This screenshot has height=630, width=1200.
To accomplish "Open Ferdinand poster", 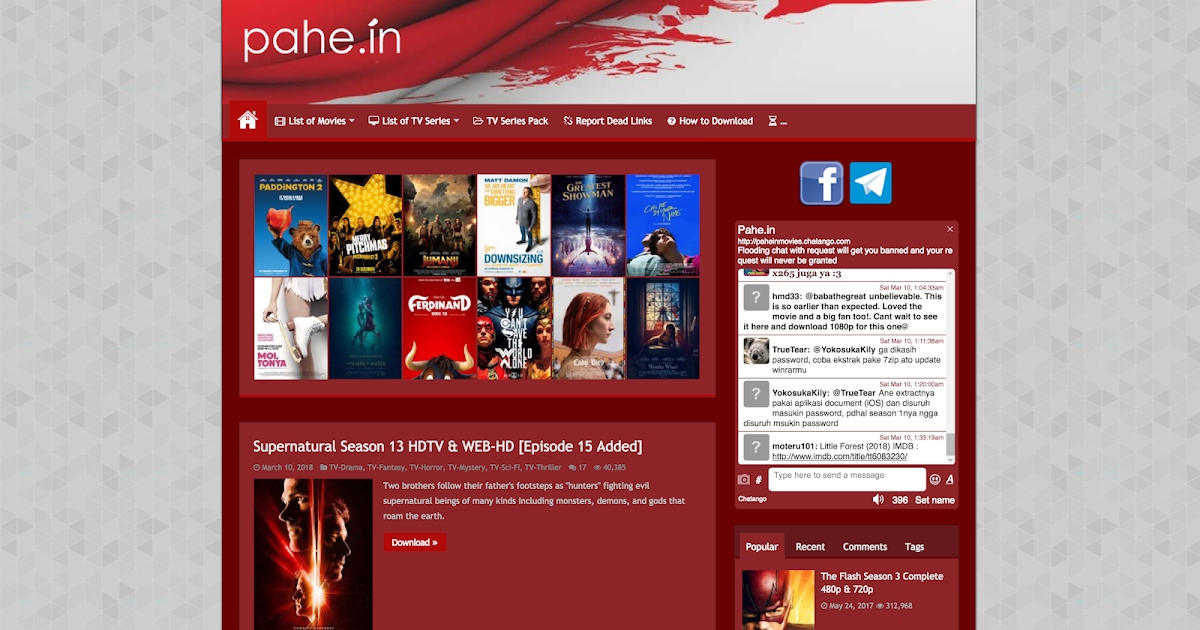I will 440,329.
